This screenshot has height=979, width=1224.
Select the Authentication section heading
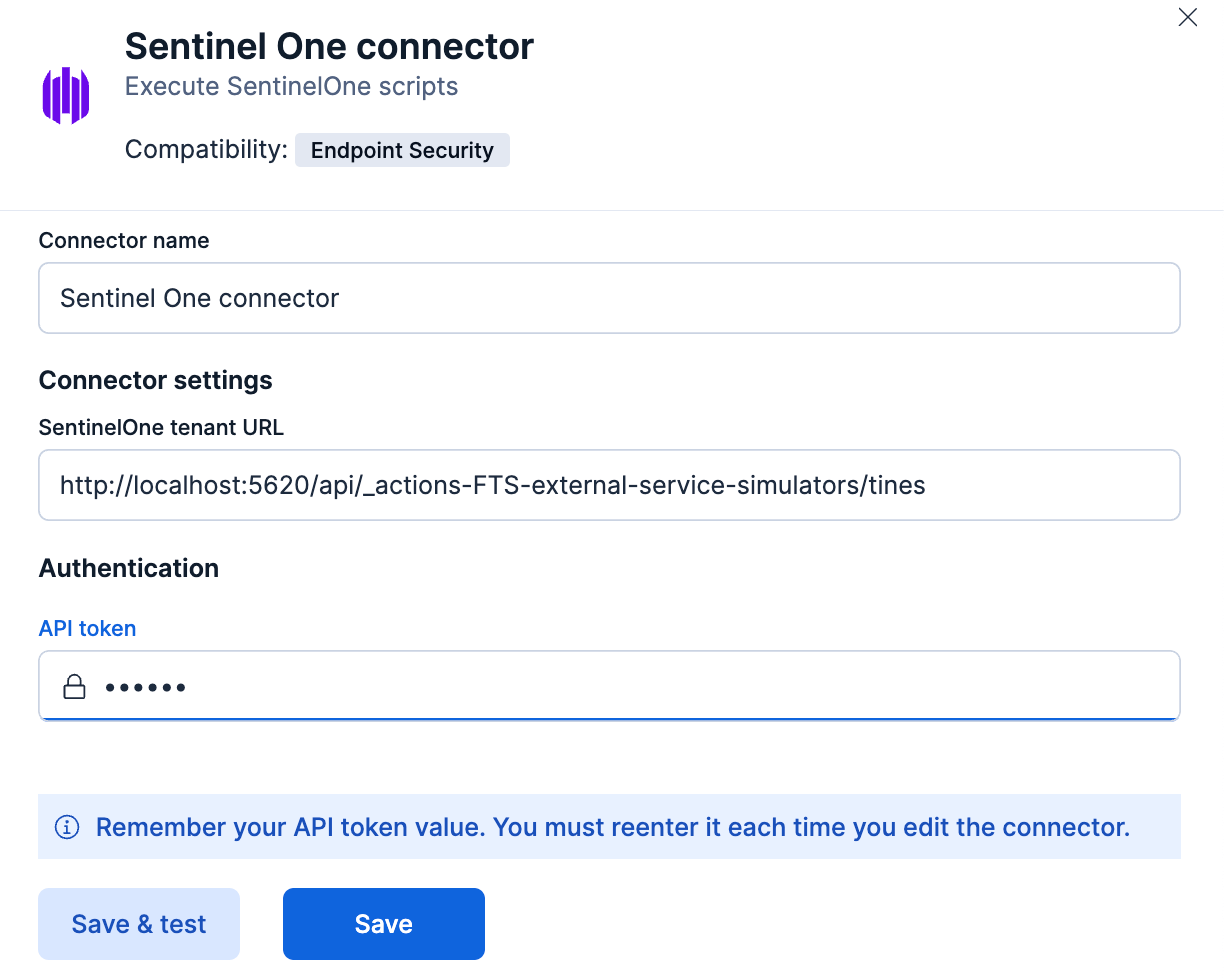[128, 568]
